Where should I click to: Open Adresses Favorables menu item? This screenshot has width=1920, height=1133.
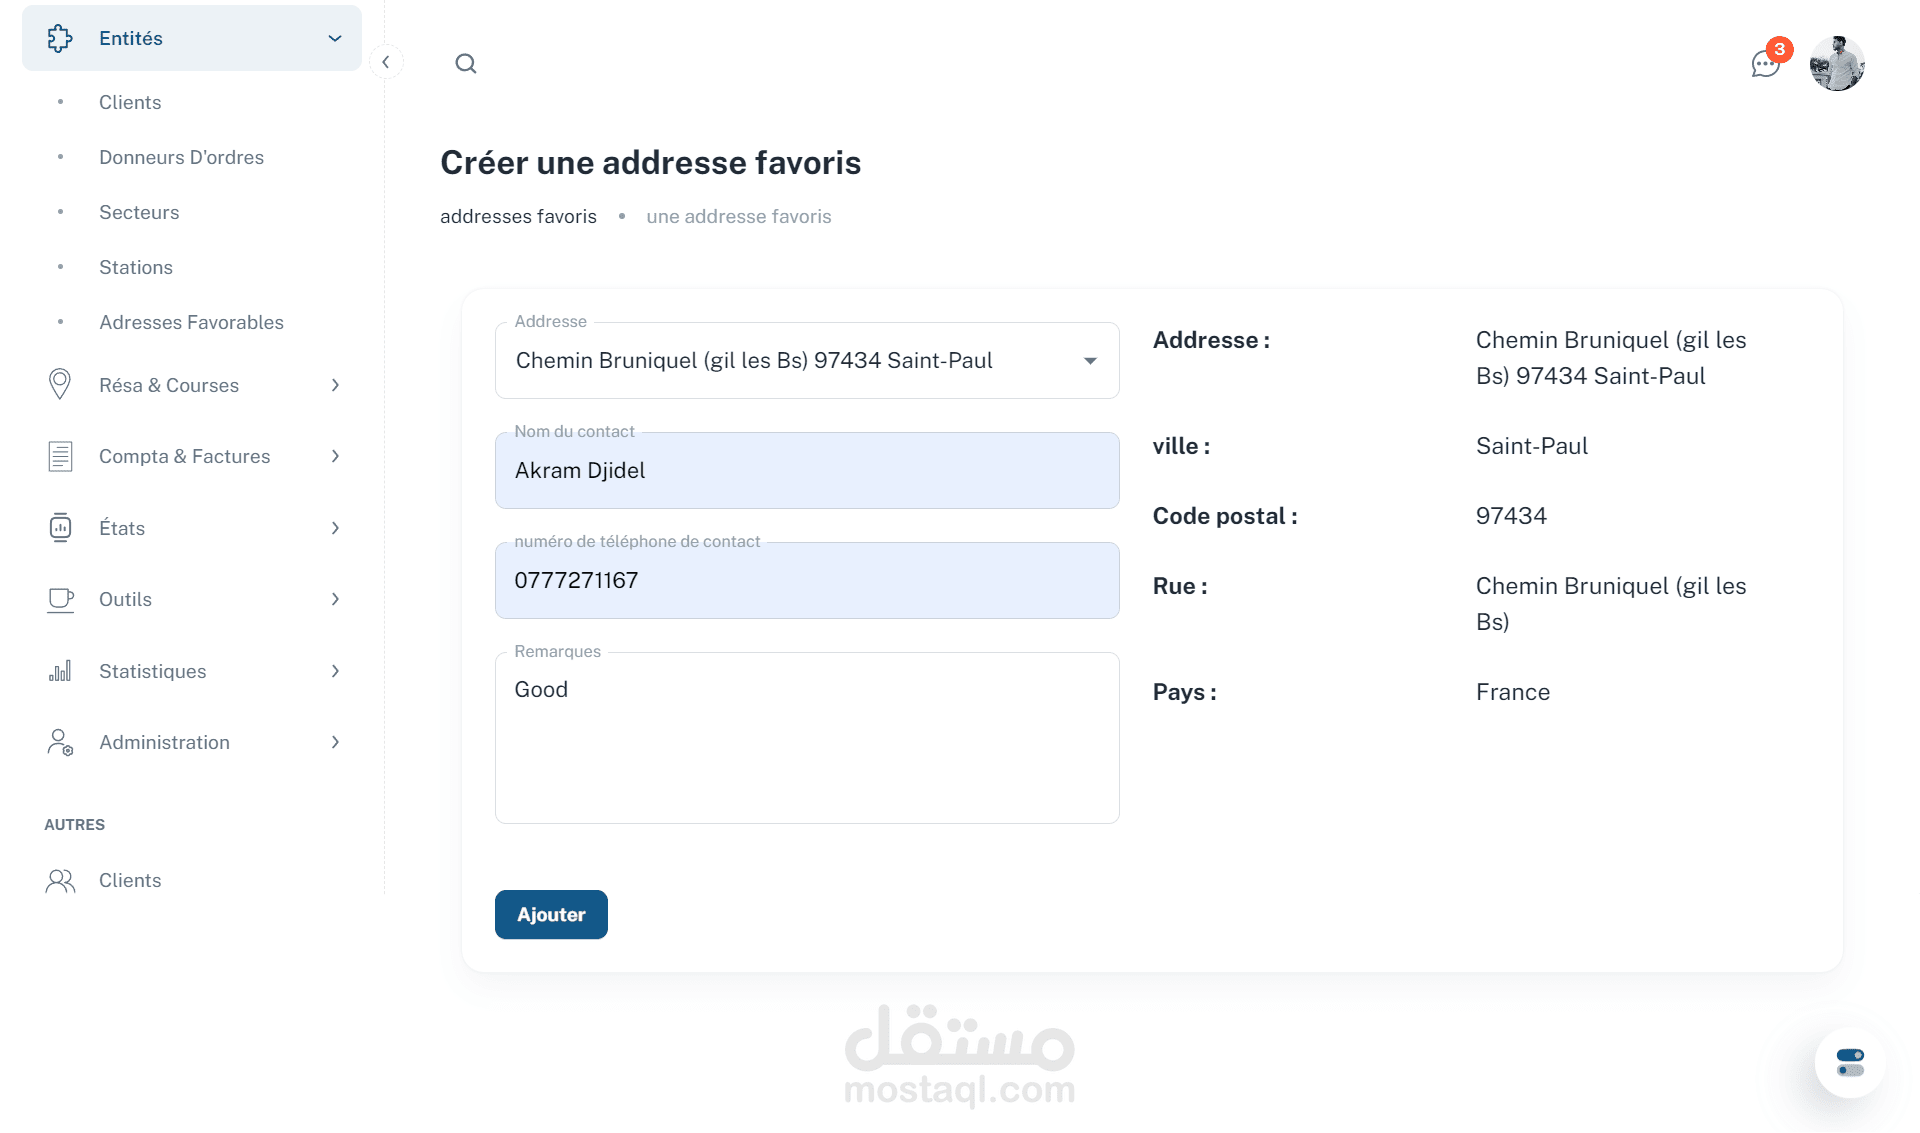point(191,322)
